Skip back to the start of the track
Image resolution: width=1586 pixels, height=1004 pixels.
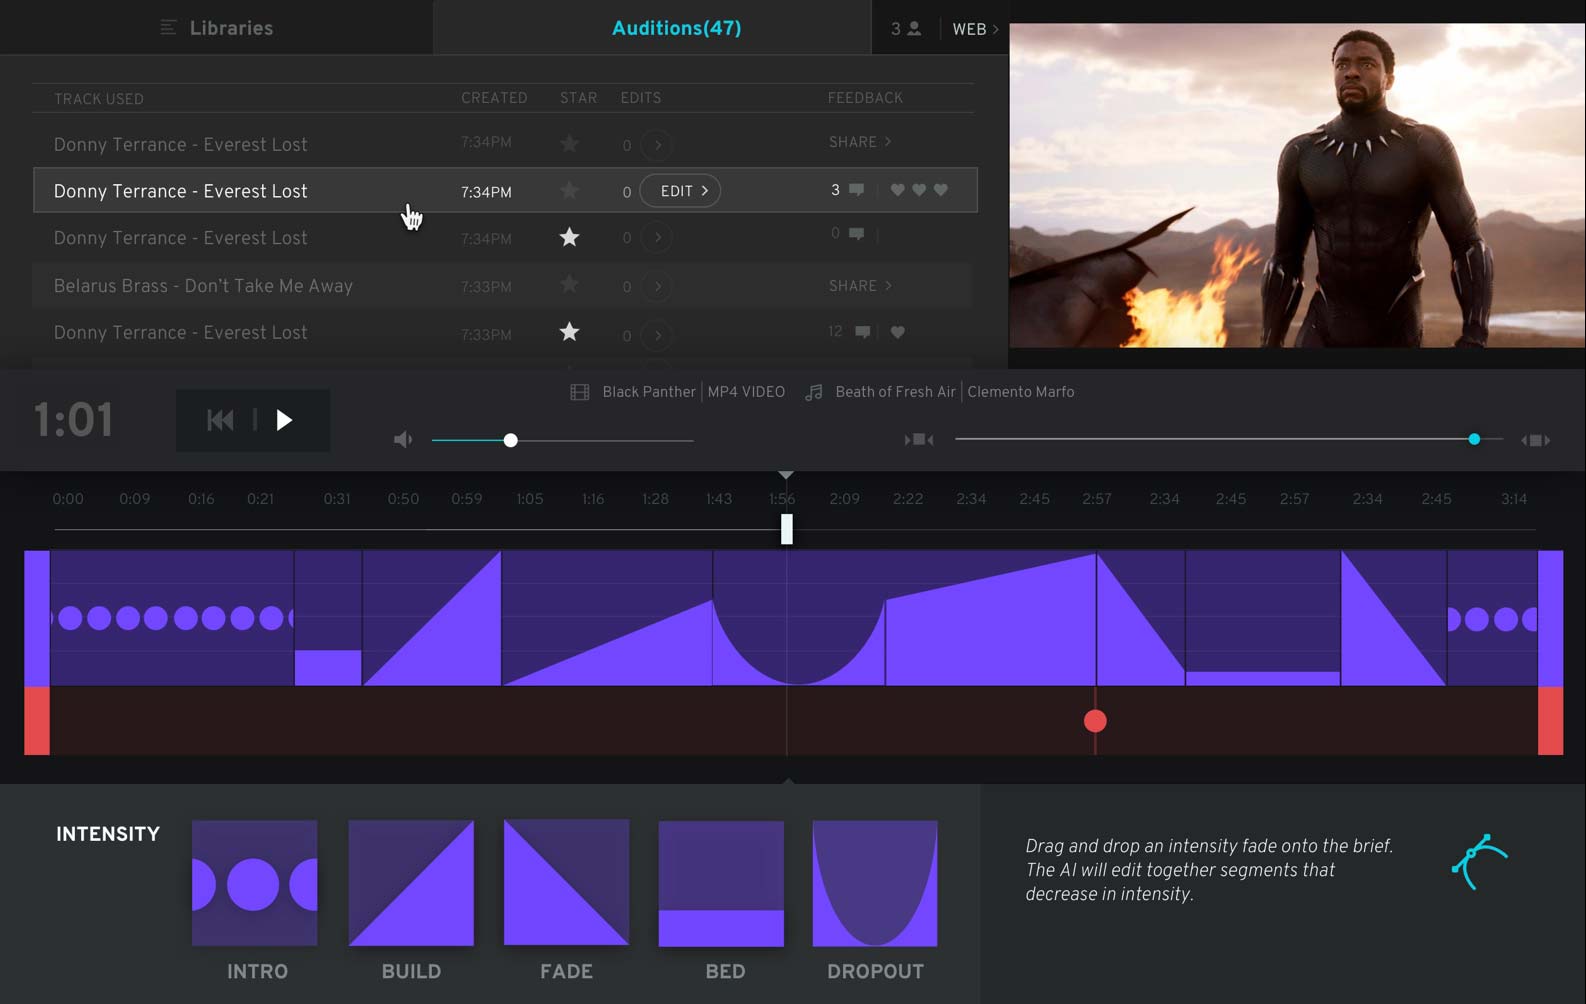tap(220, 420)
